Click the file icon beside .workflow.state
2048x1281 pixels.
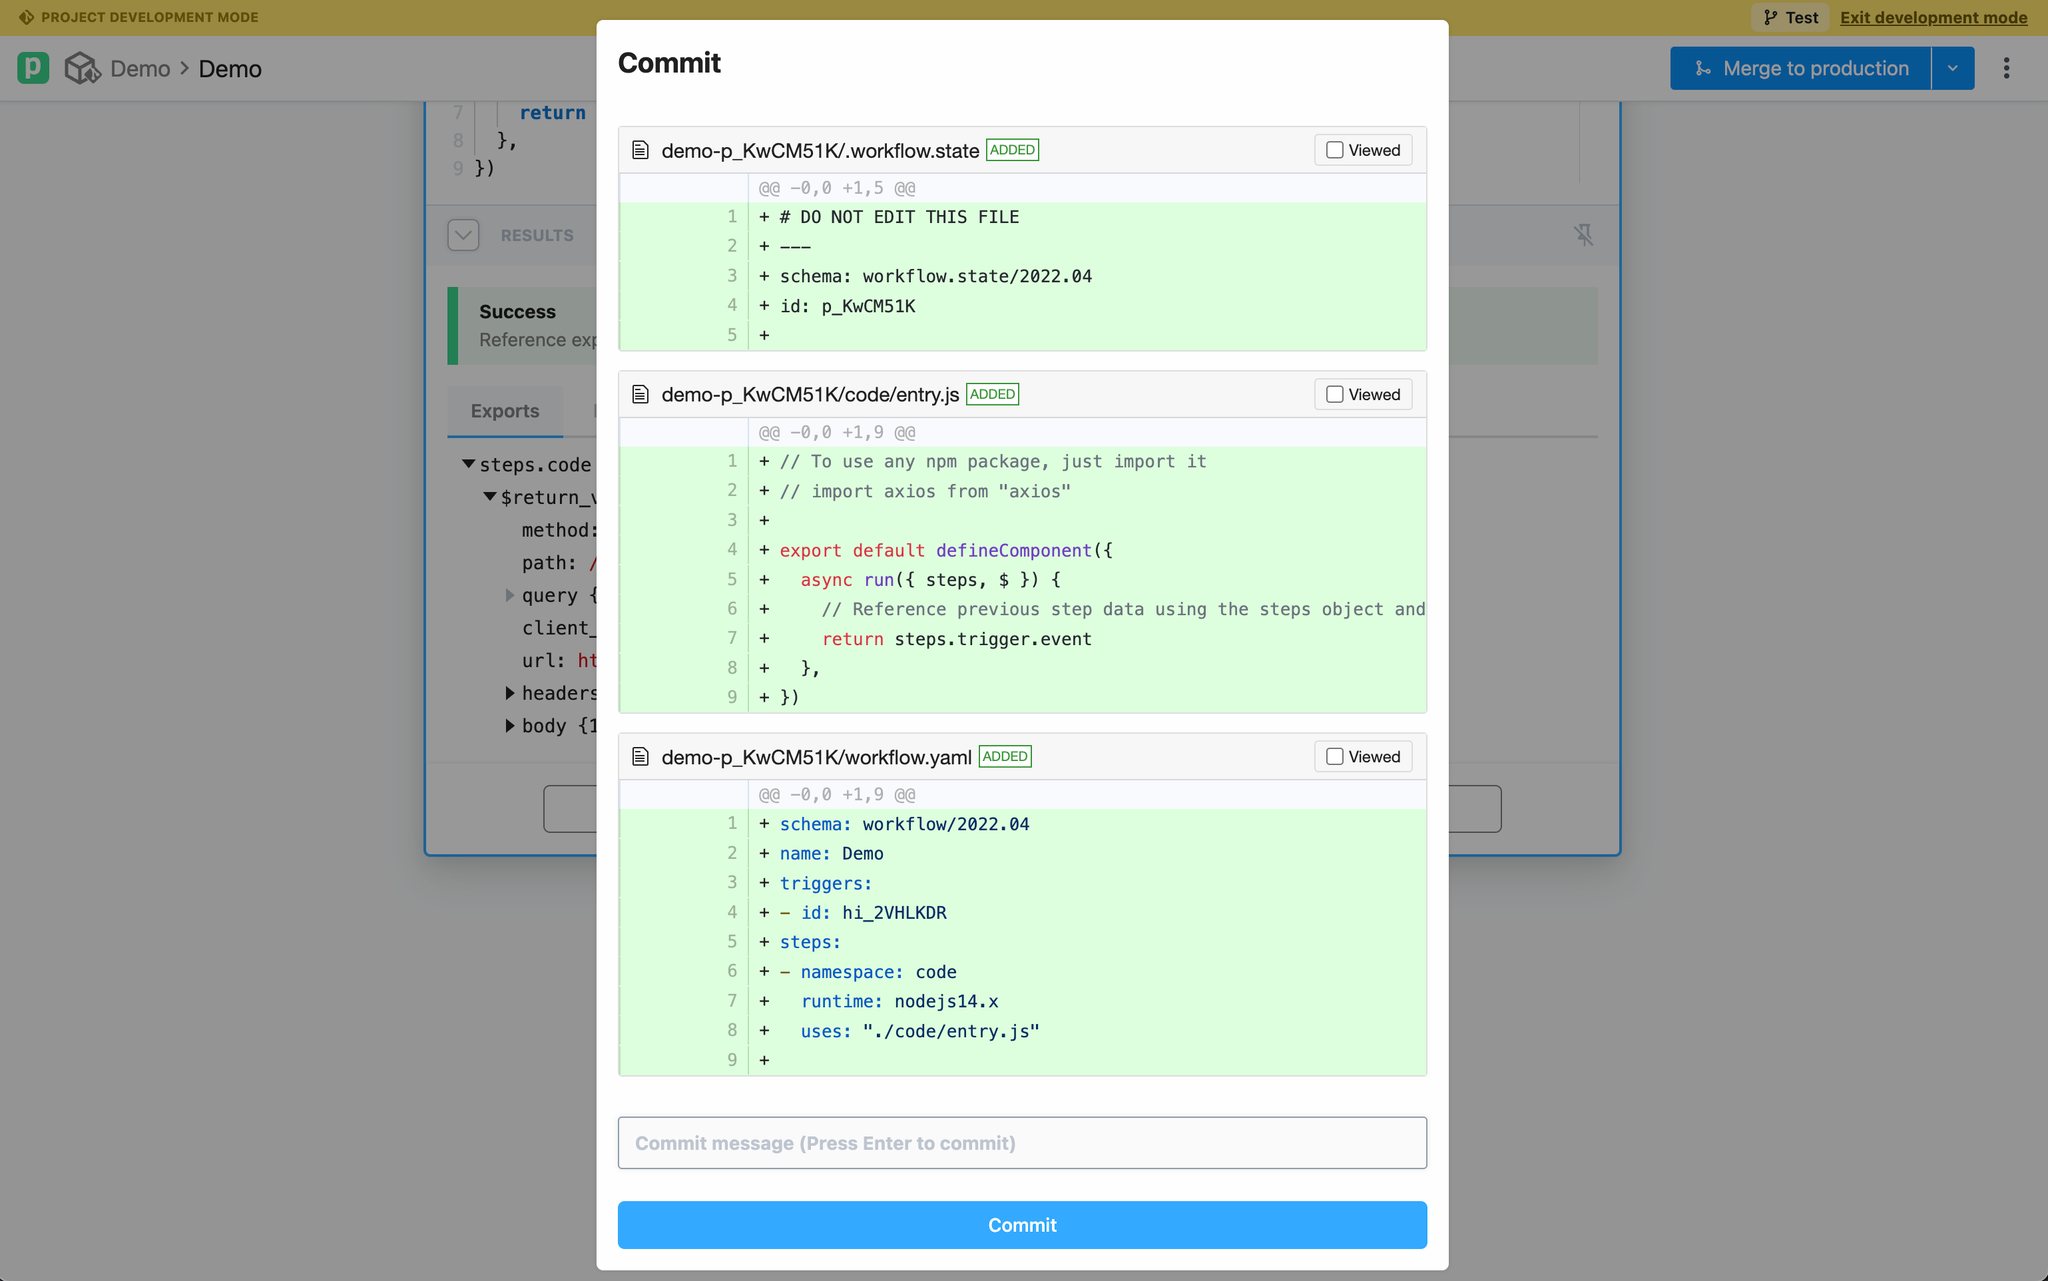click(x=641, y=150)
